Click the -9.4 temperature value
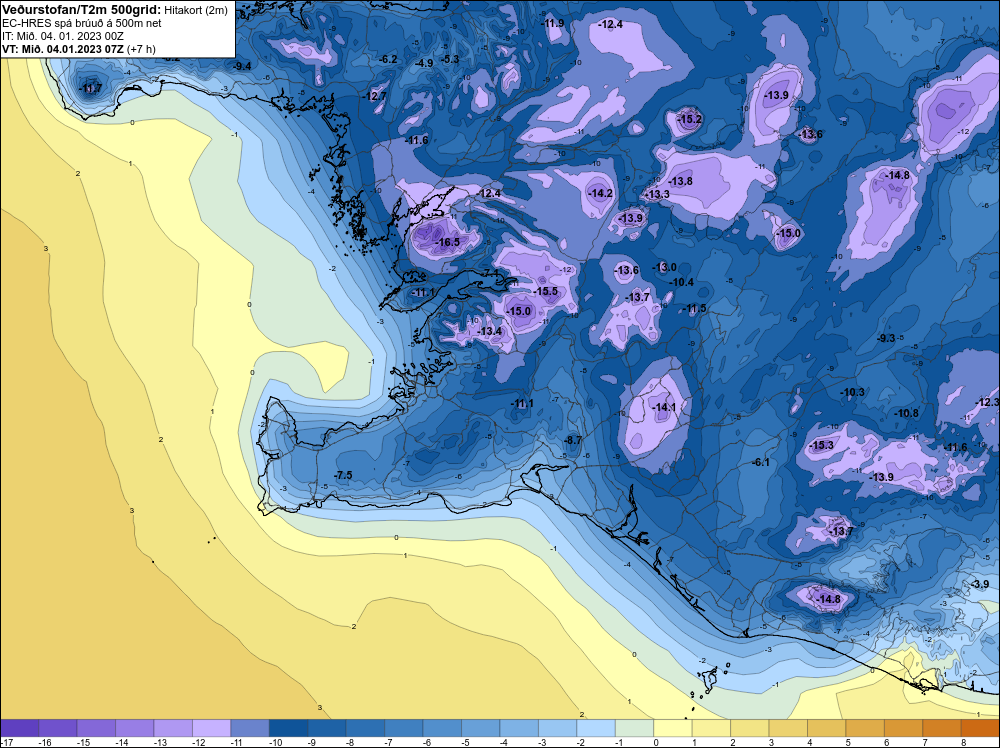Screen dimensions: 1000x748 (242, 66)
